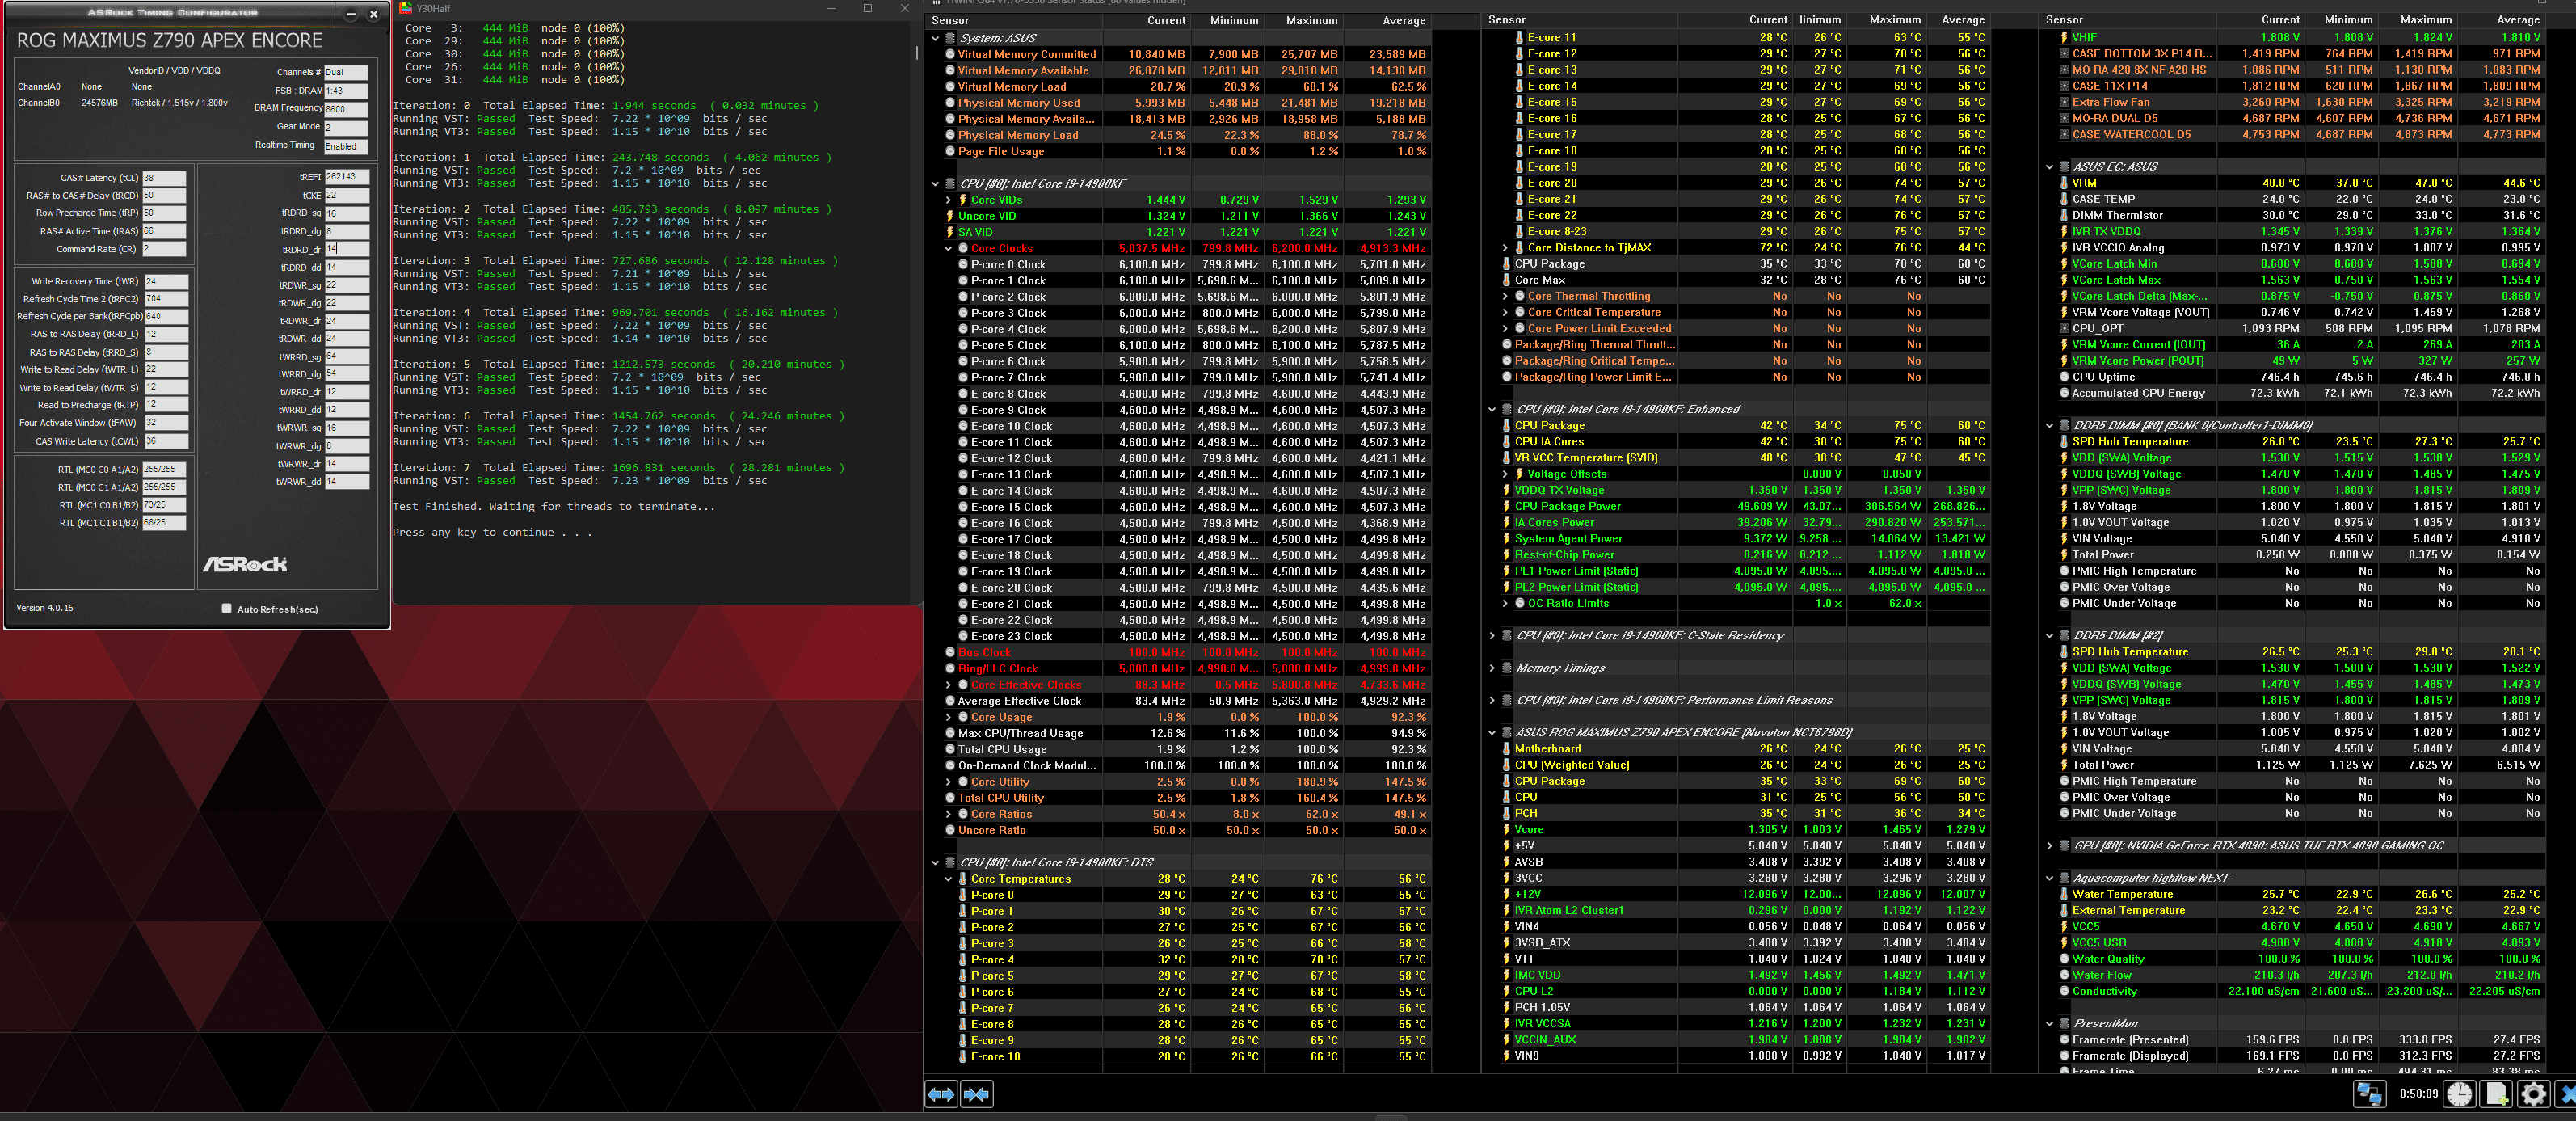Image resolution: width=2576 pixels, height=1121 pixels.
Task: Select the P-core 0 Clock row
Action: 1008,265
